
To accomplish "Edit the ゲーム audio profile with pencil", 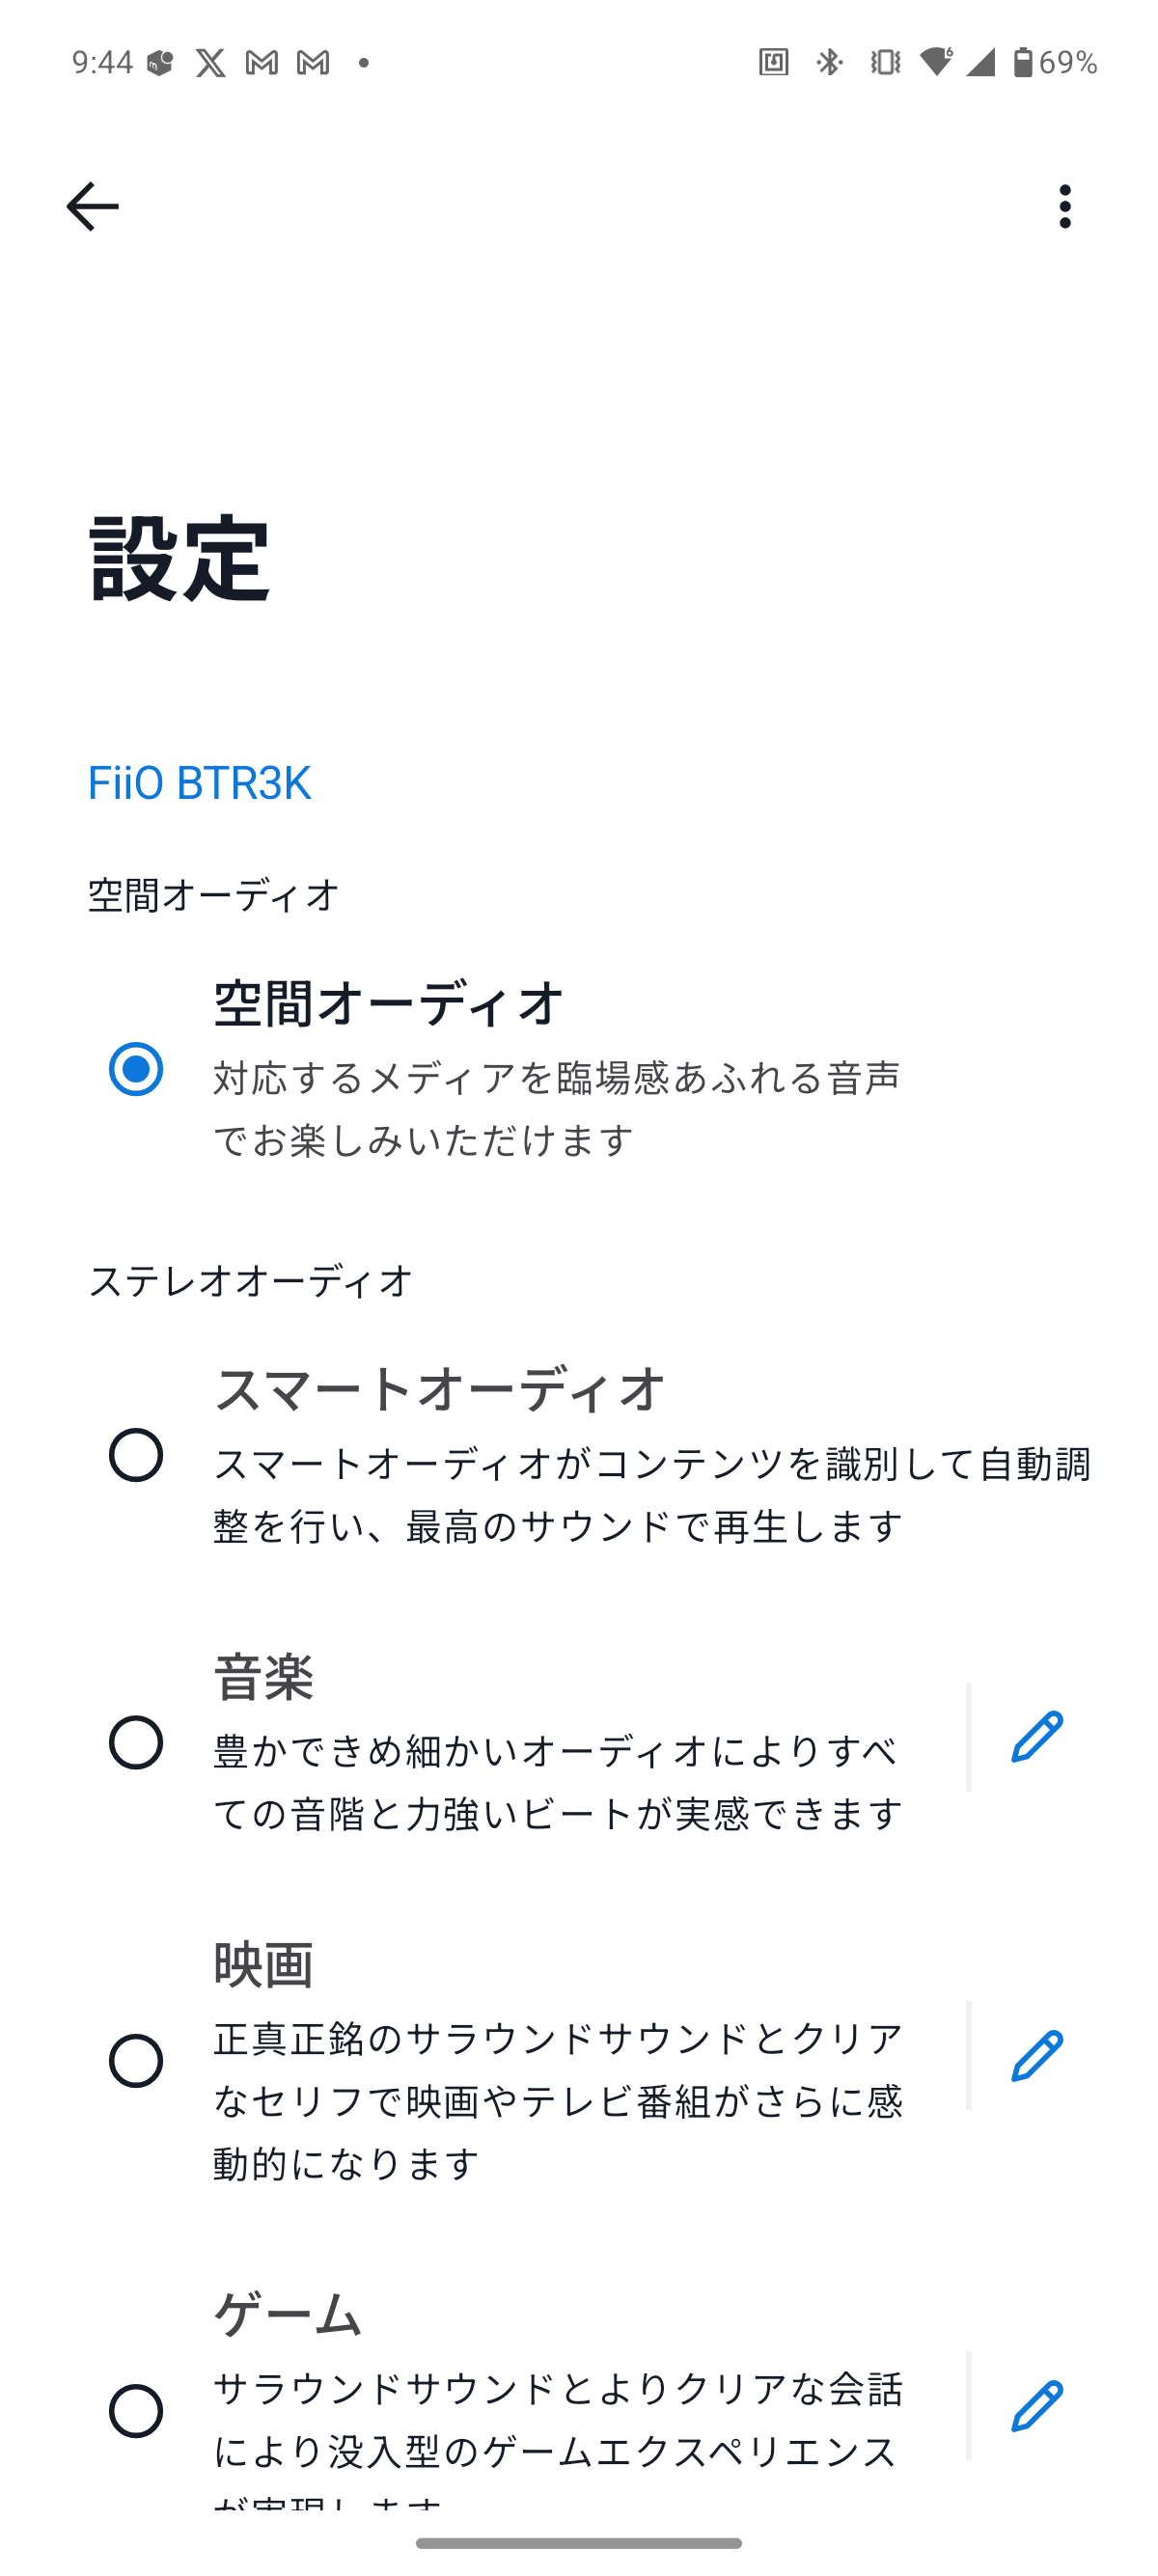I will pyautogui.click(x=1036, y=2406).
